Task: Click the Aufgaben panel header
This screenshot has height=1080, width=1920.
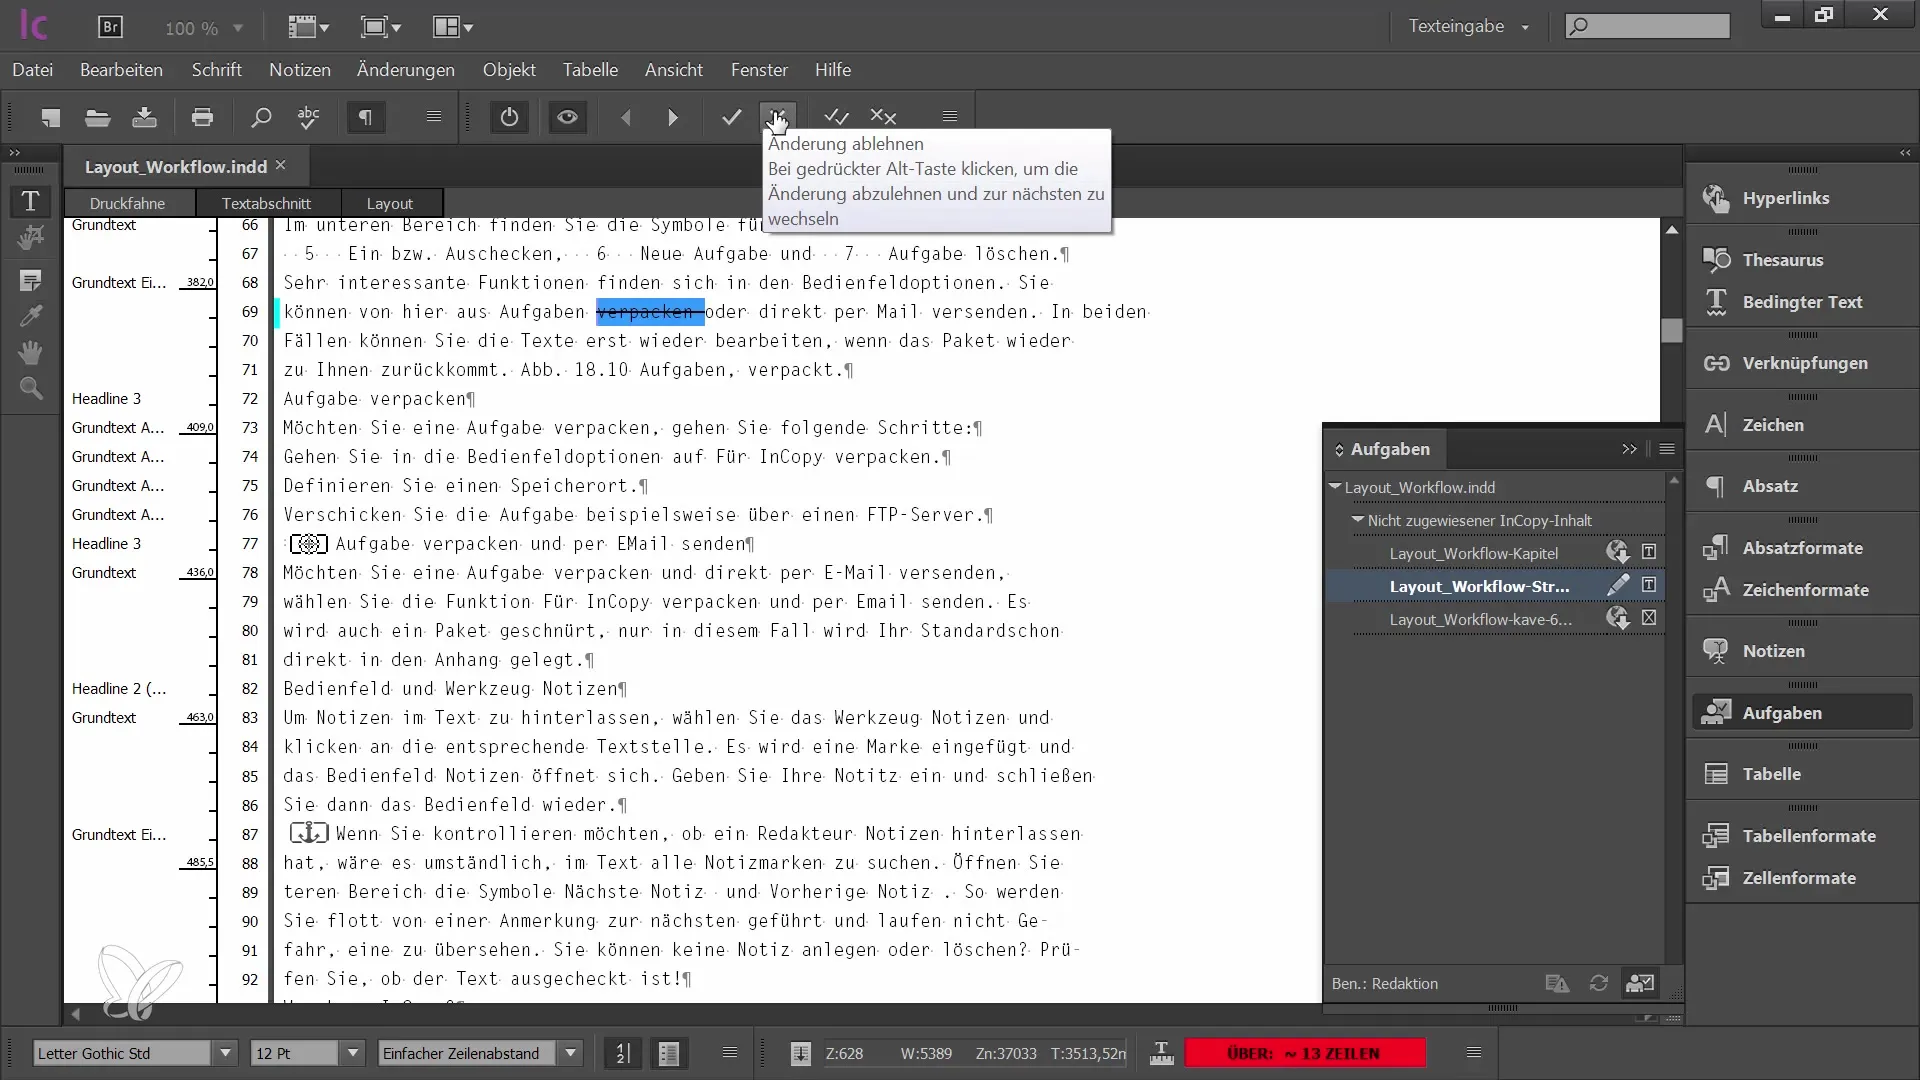Action: (1390, 448)
